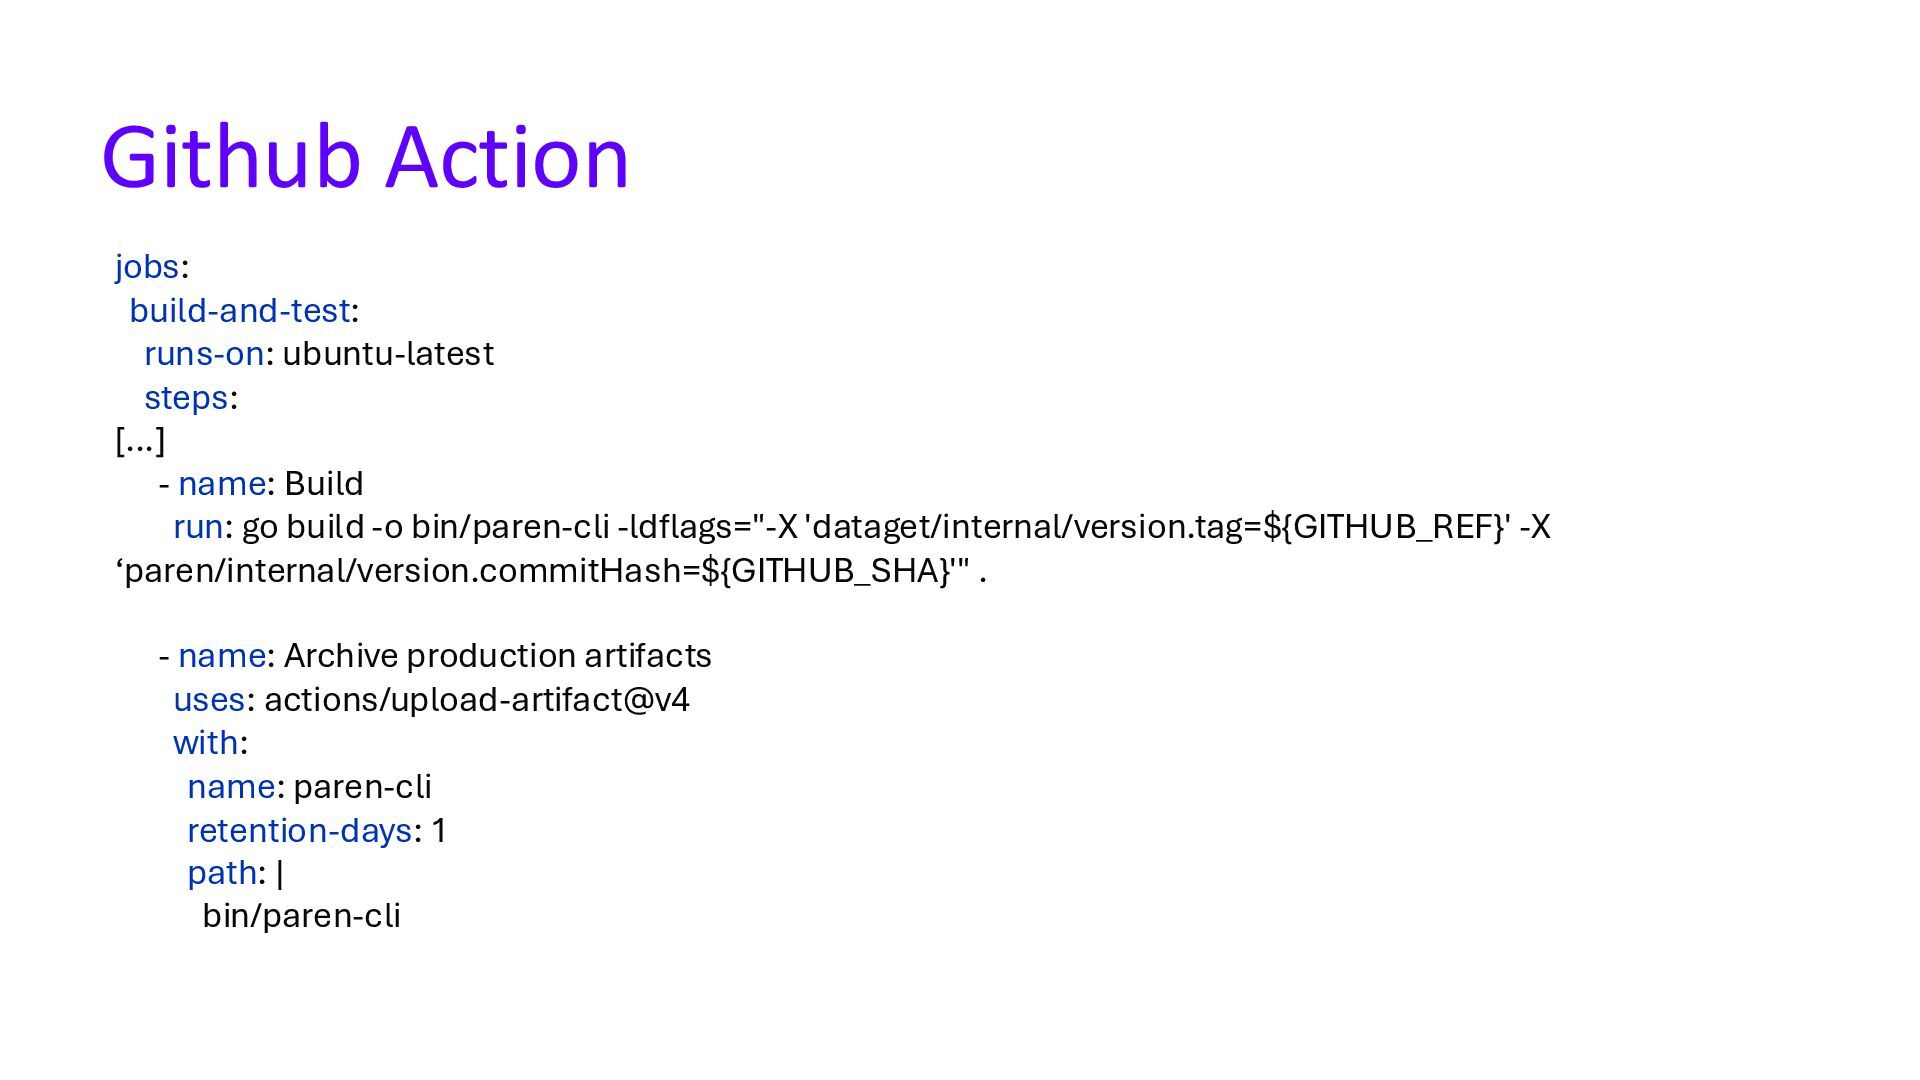Viewport: 1920px width, 1080px height.
Task: Click the '[...]' ellipsis placeholder
Action: pyautogui.click(x=140, y=440)
